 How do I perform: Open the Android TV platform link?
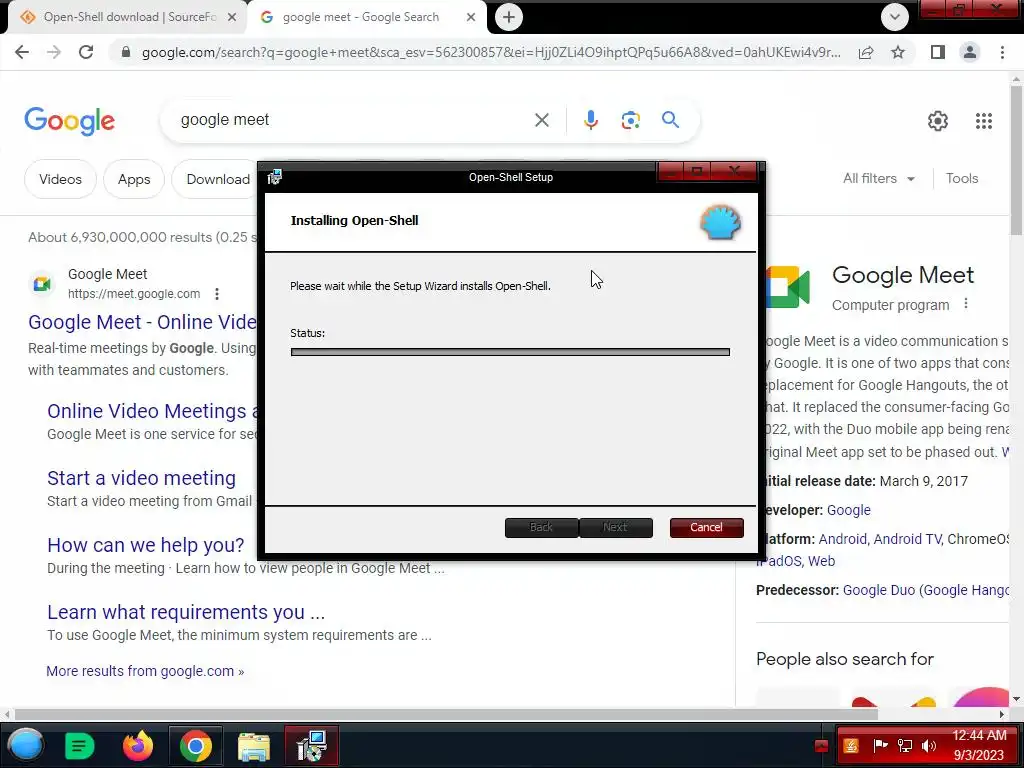(x=907, y=539)
